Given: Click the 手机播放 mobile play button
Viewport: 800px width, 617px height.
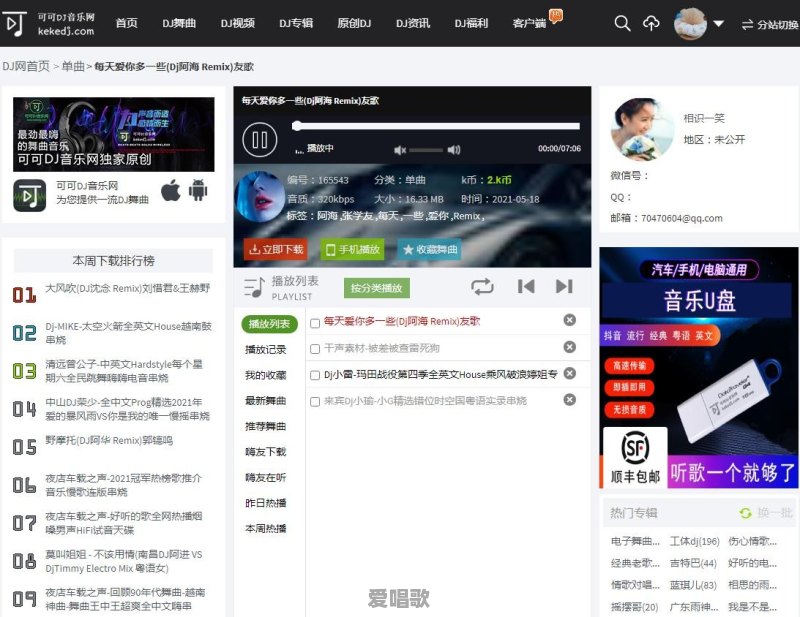Looking at the screenshot, I should pos(353,250).
